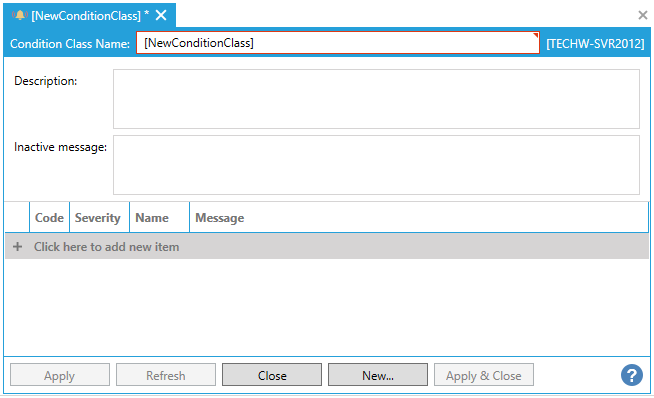Click the plus icon to add item
Image resolution: width=654 pixels, height=398 pixels.
[x=18, y=247]
